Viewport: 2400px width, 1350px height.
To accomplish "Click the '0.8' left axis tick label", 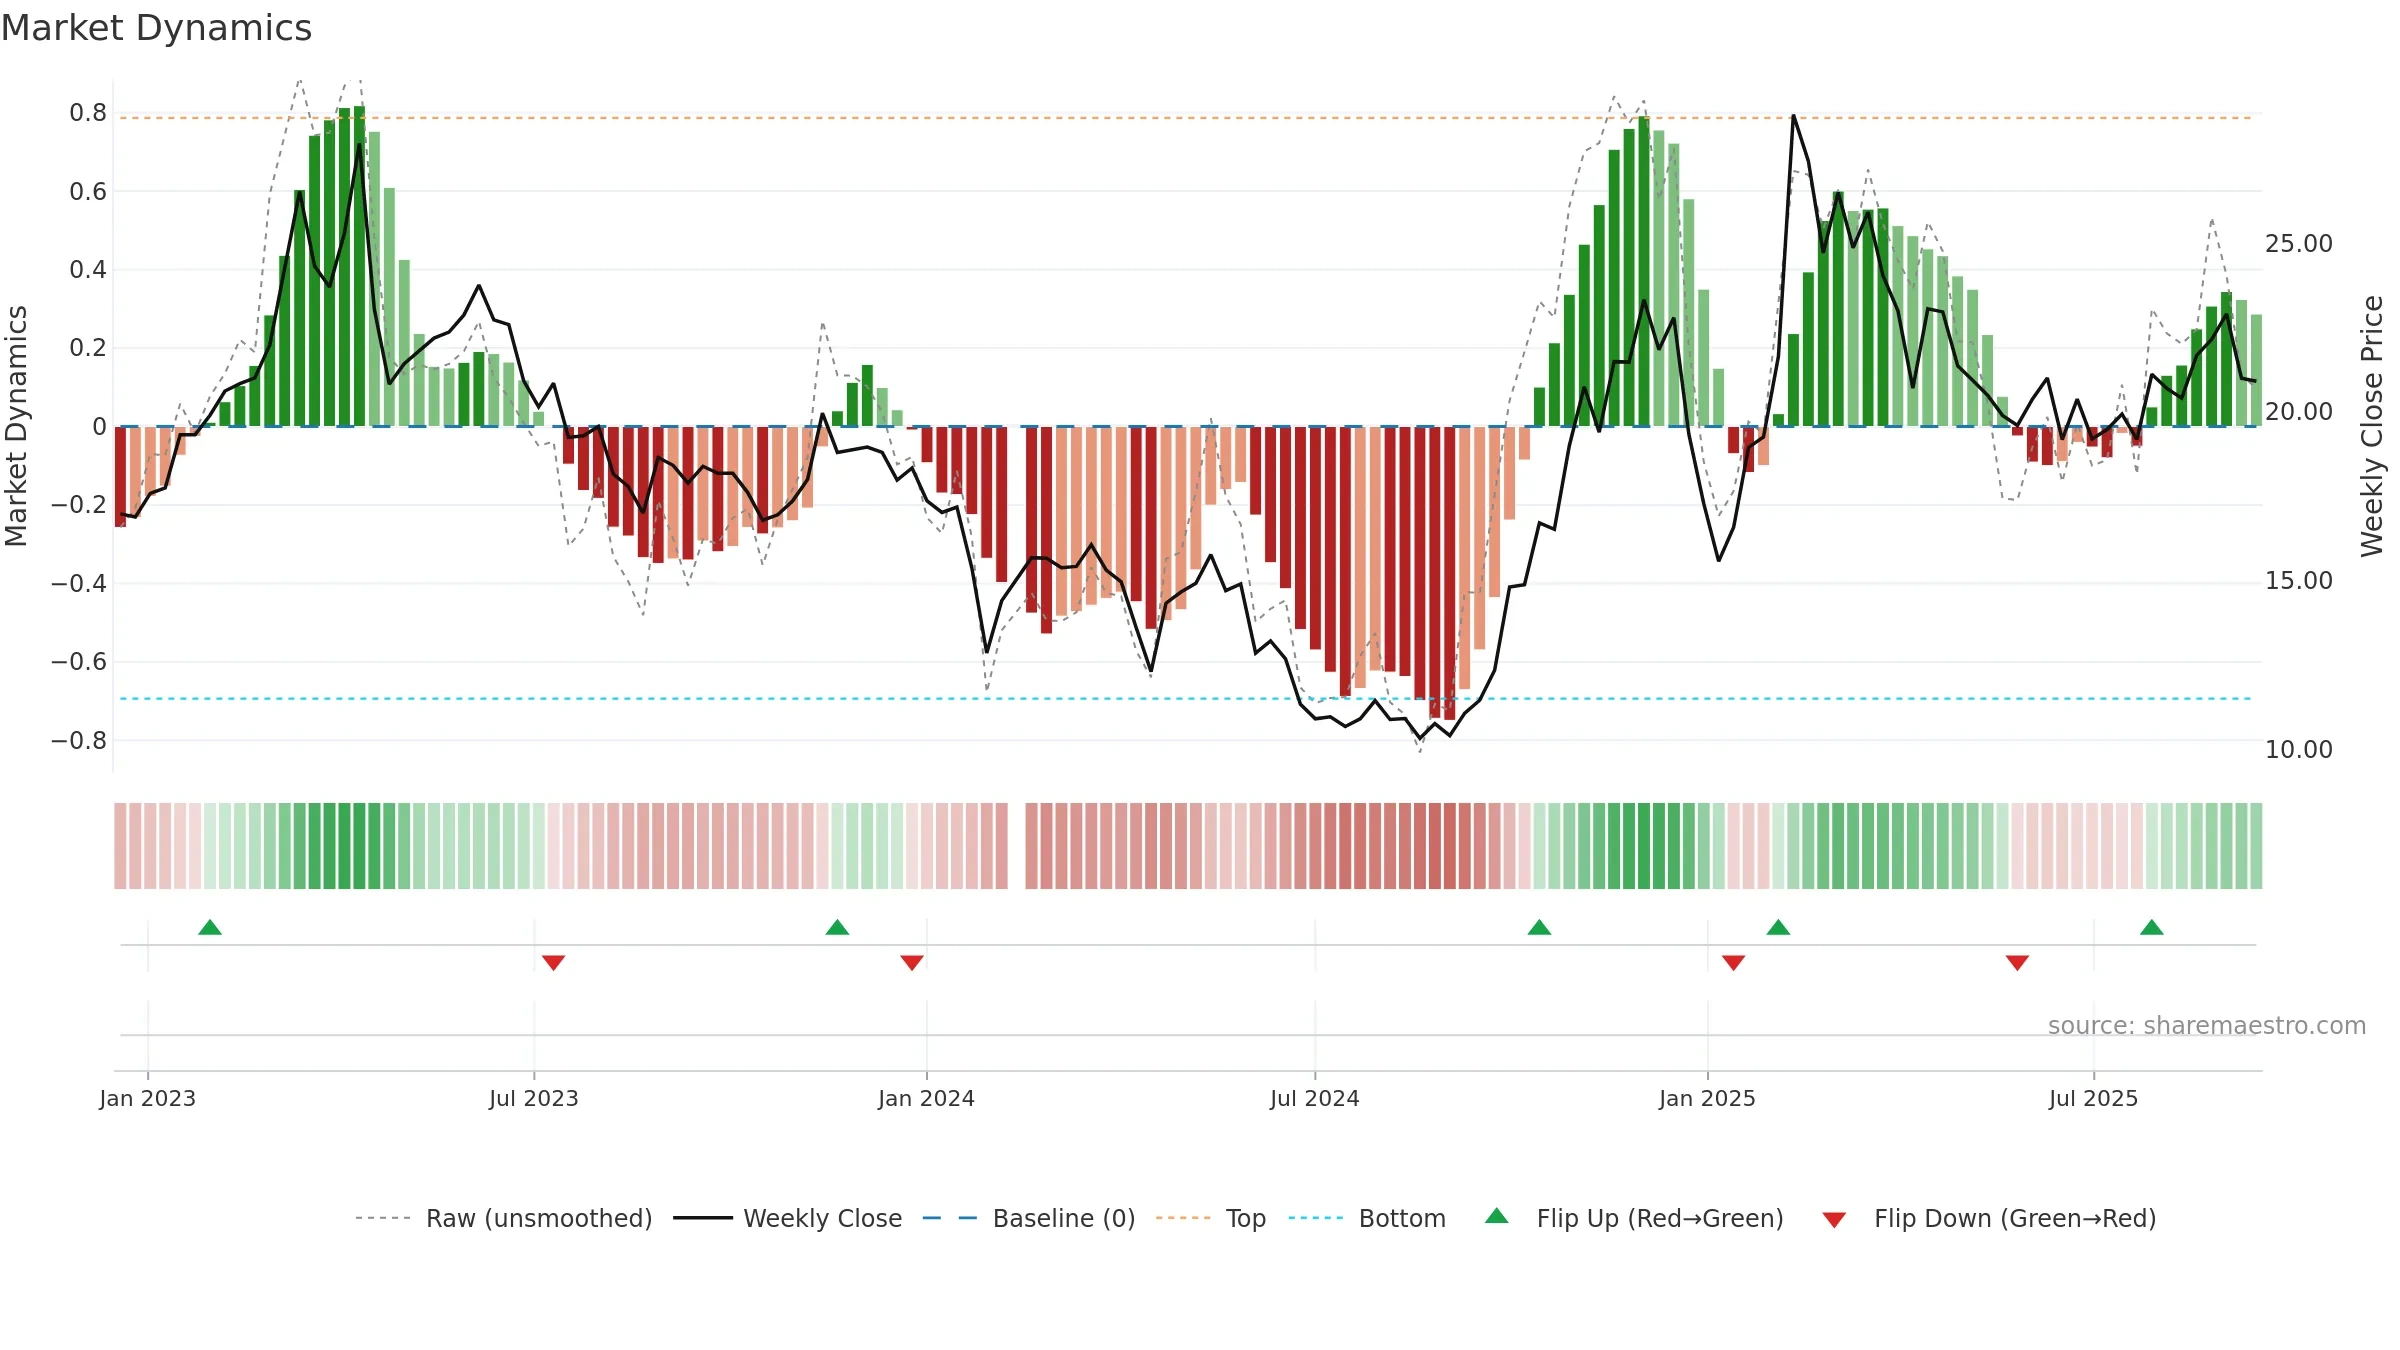I will coord(88,113).
